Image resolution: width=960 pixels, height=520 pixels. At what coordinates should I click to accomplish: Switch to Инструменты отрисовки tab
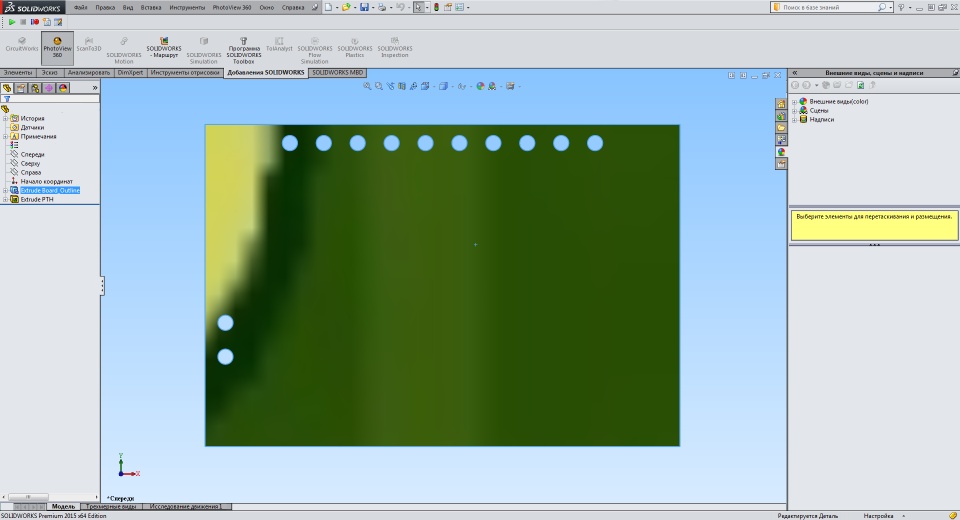click(x=185, y=73)
